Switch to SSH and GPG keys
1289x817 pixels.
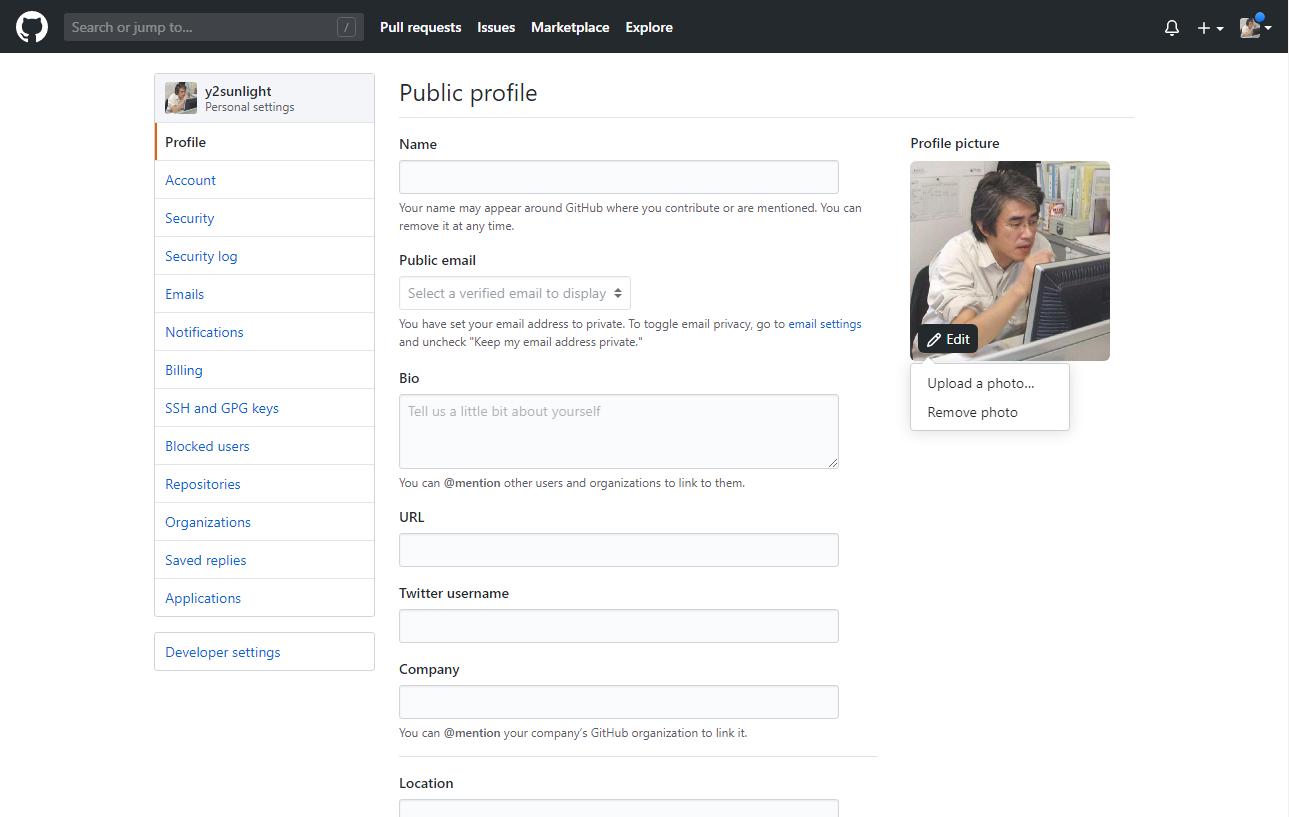click(222, 408)
